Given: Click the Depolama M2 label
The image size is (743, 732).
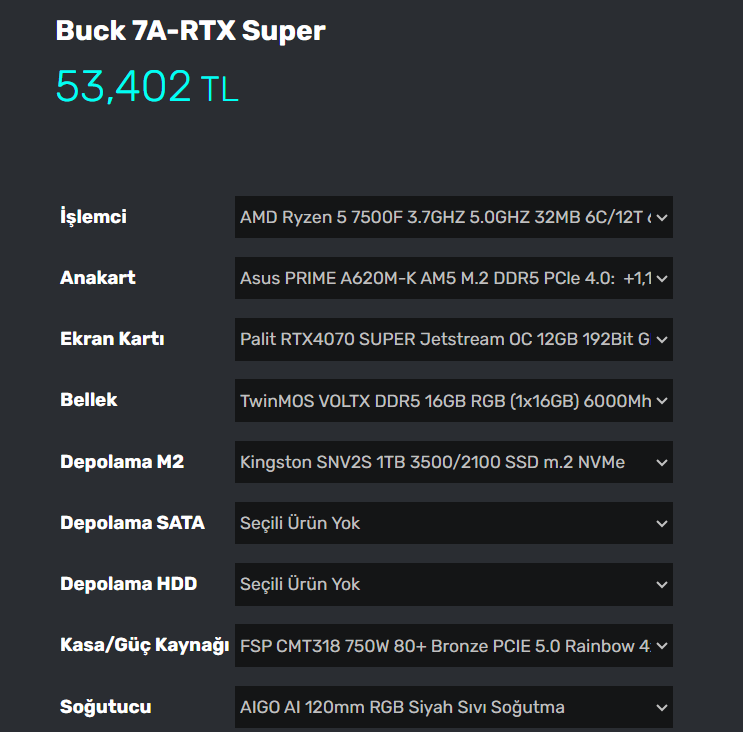Looking at the screenshot, I should (122, 462).
